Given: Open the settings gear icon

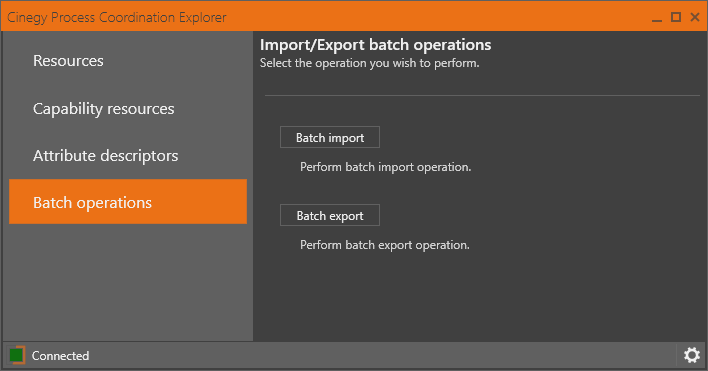Looking at the screenshot, I should tap(691, 355).
